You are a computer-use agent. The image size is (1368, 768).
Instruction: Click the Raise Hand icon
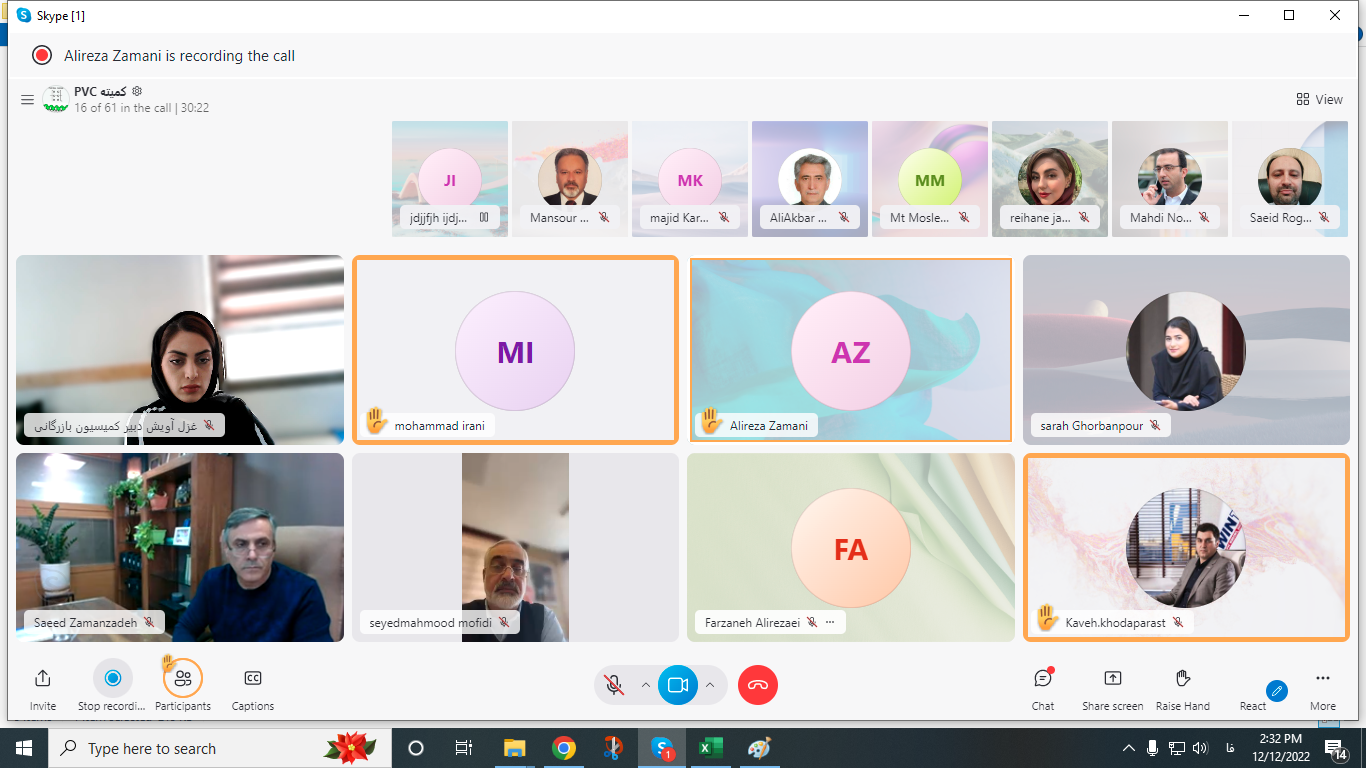[x=1183, y=680]
